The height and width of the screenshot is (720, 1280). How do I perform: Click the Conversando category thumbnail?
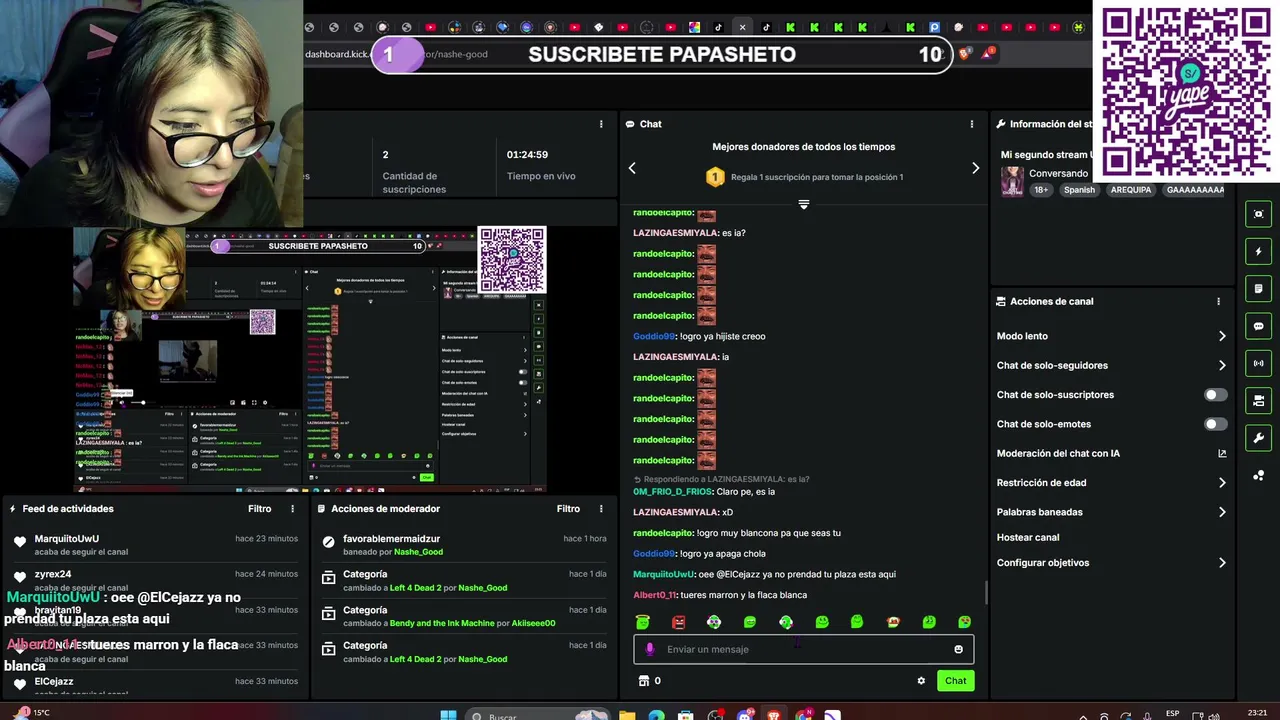[1012, 181]
